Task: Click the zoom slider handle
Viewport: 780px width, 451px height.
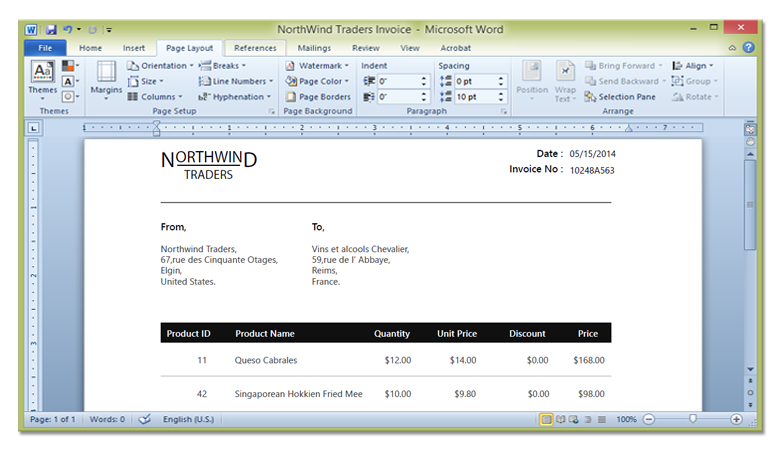Action: (x=692, y=419)
